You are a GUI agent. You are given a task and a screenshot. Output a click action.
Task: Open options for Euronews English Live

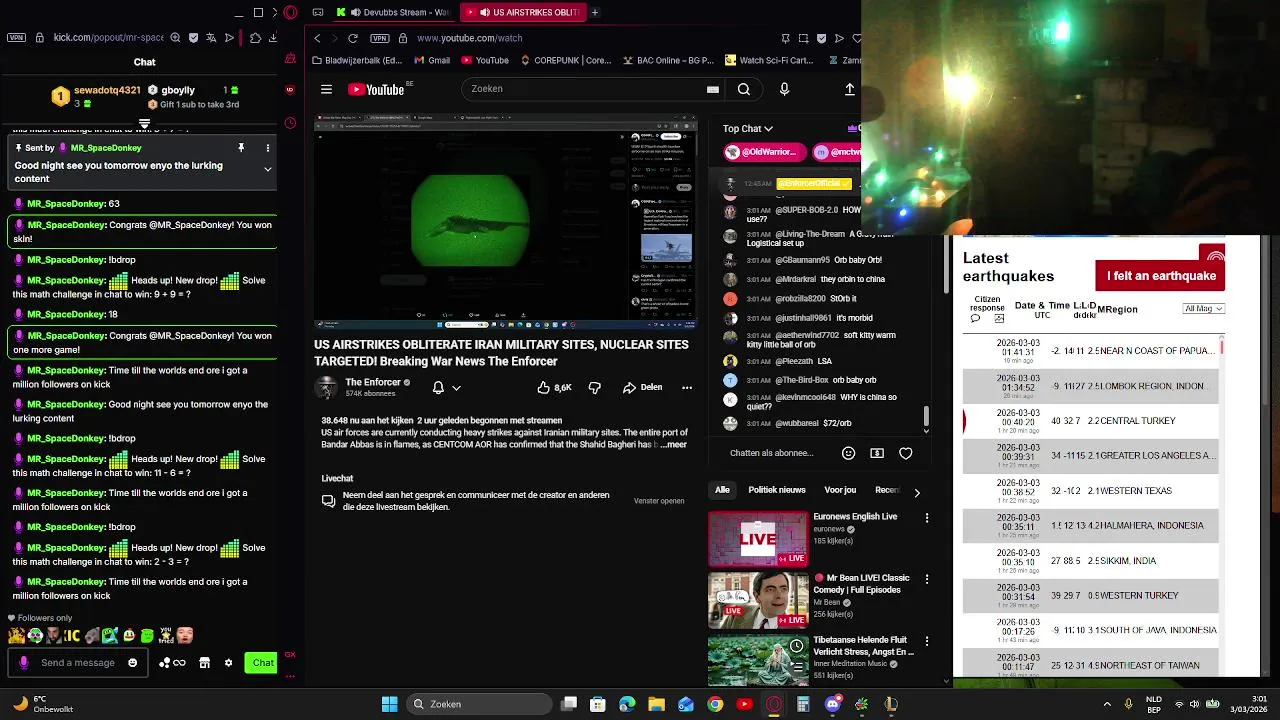click(927, 518)
